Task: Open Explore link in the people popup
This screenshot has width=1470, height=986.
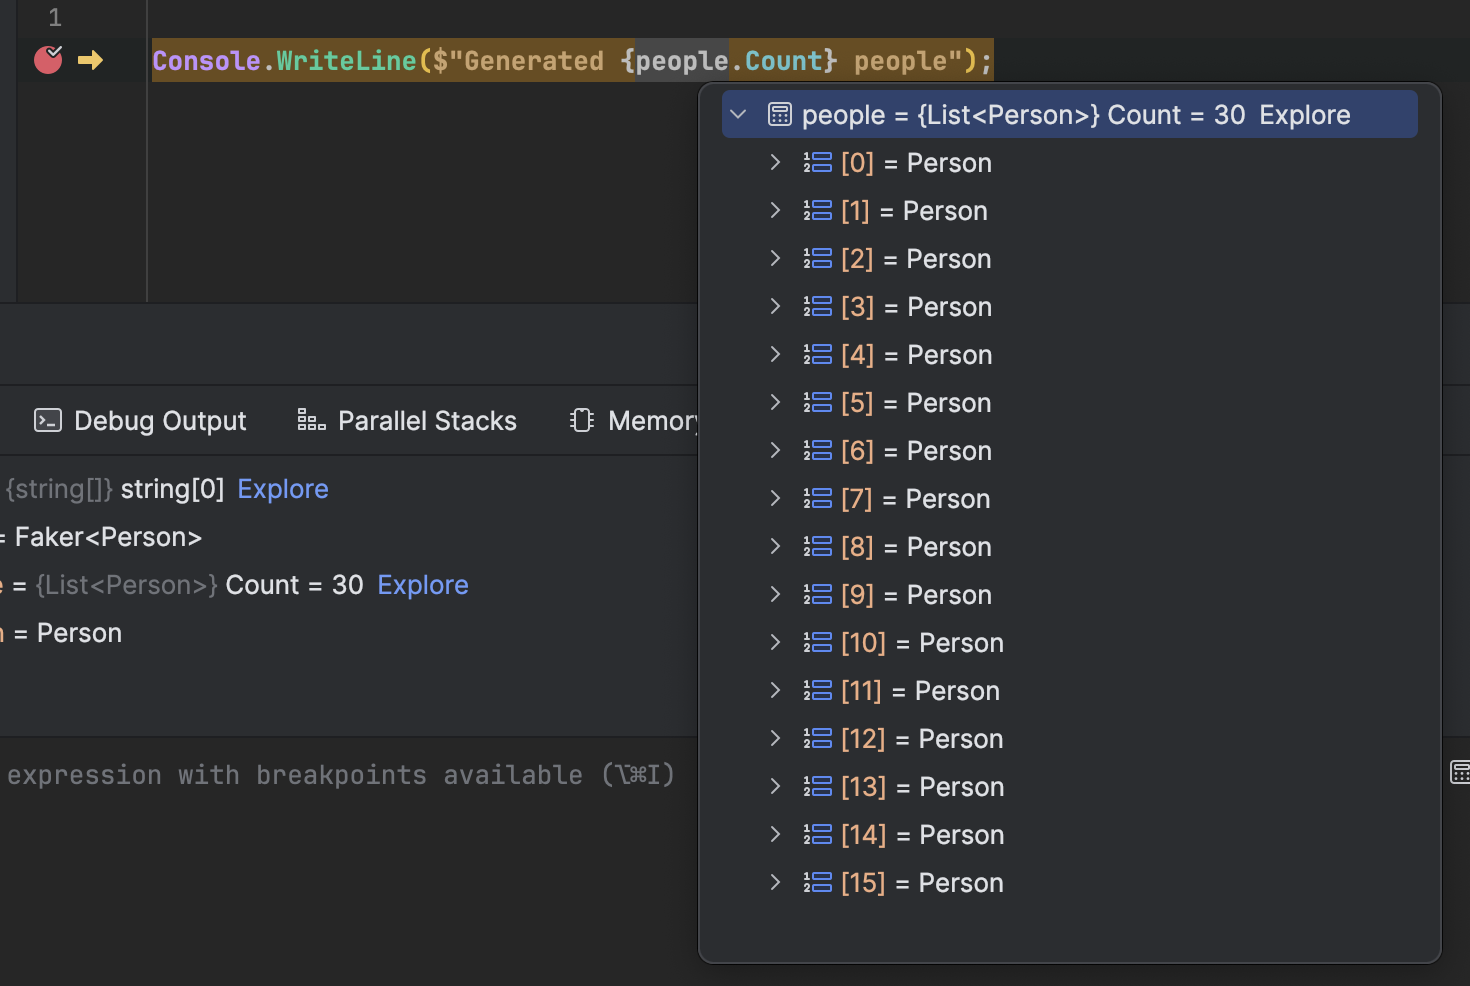Action: (x=1305, y=115)
